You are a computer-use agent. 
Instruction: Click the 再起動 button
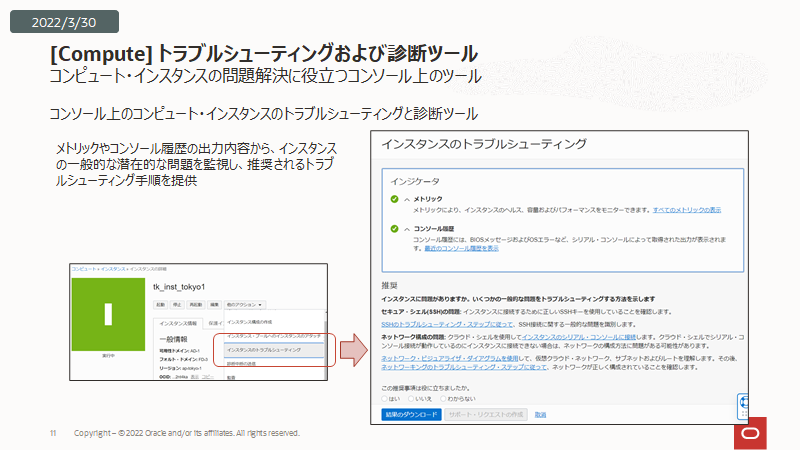[196, 305]
